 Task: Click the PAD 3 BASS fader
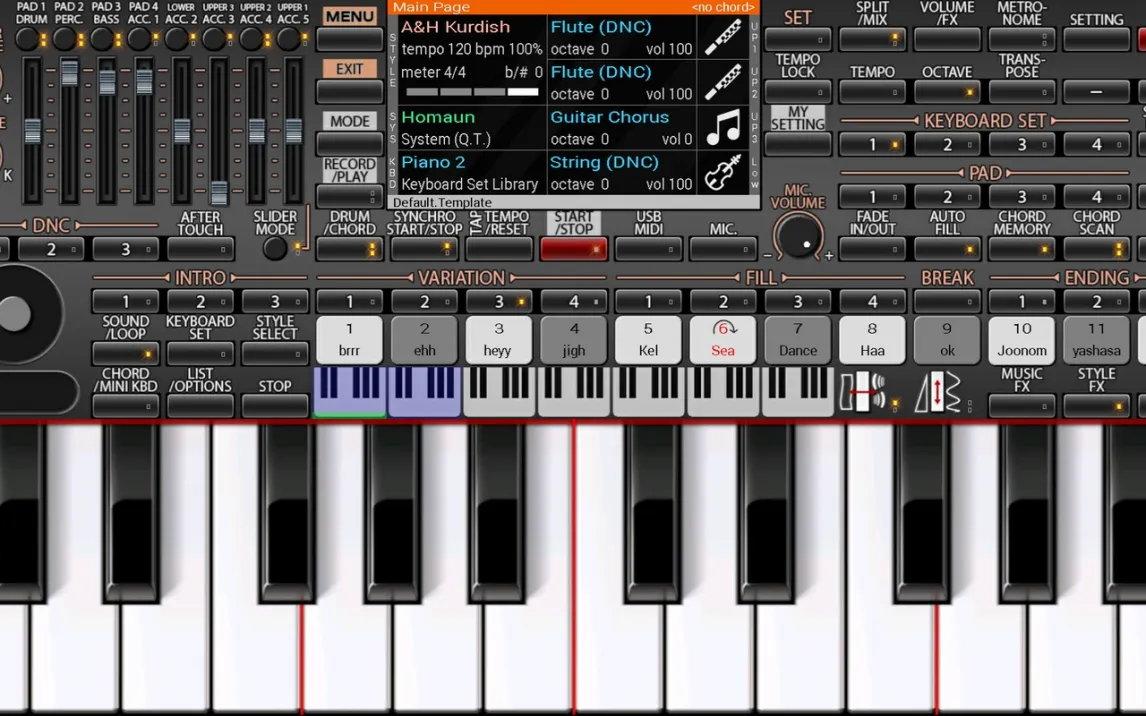pos(107,83)
